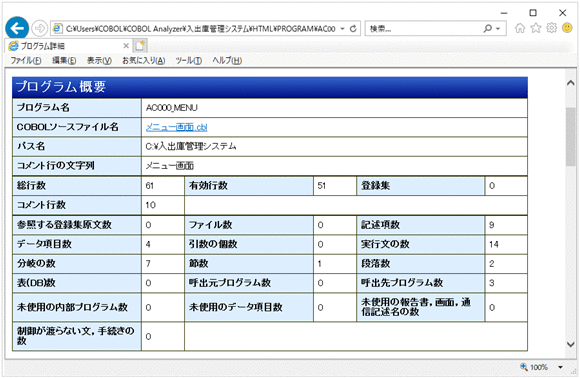
Task: Click the value 14 for 実行文の数
Action: 494,244
